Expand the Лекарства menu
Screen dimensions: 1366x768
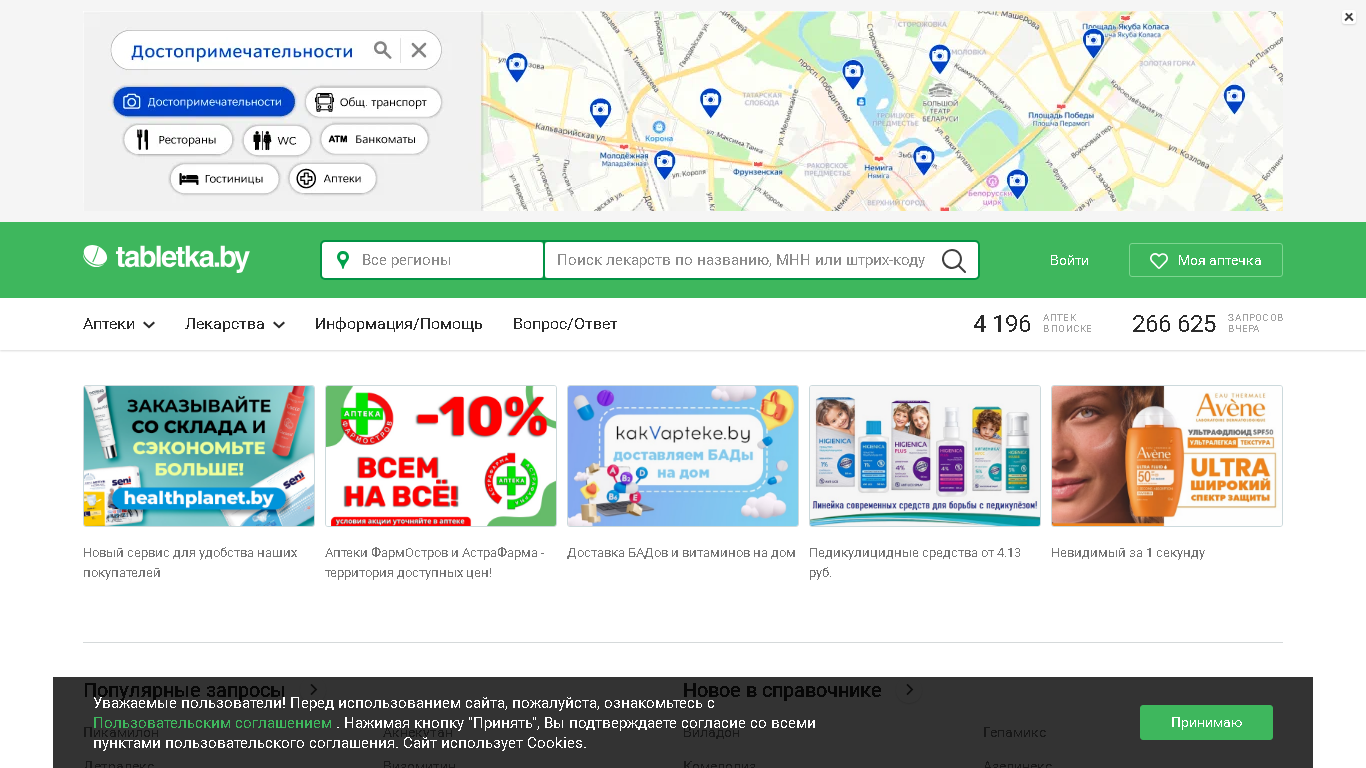tap(235, 324)
